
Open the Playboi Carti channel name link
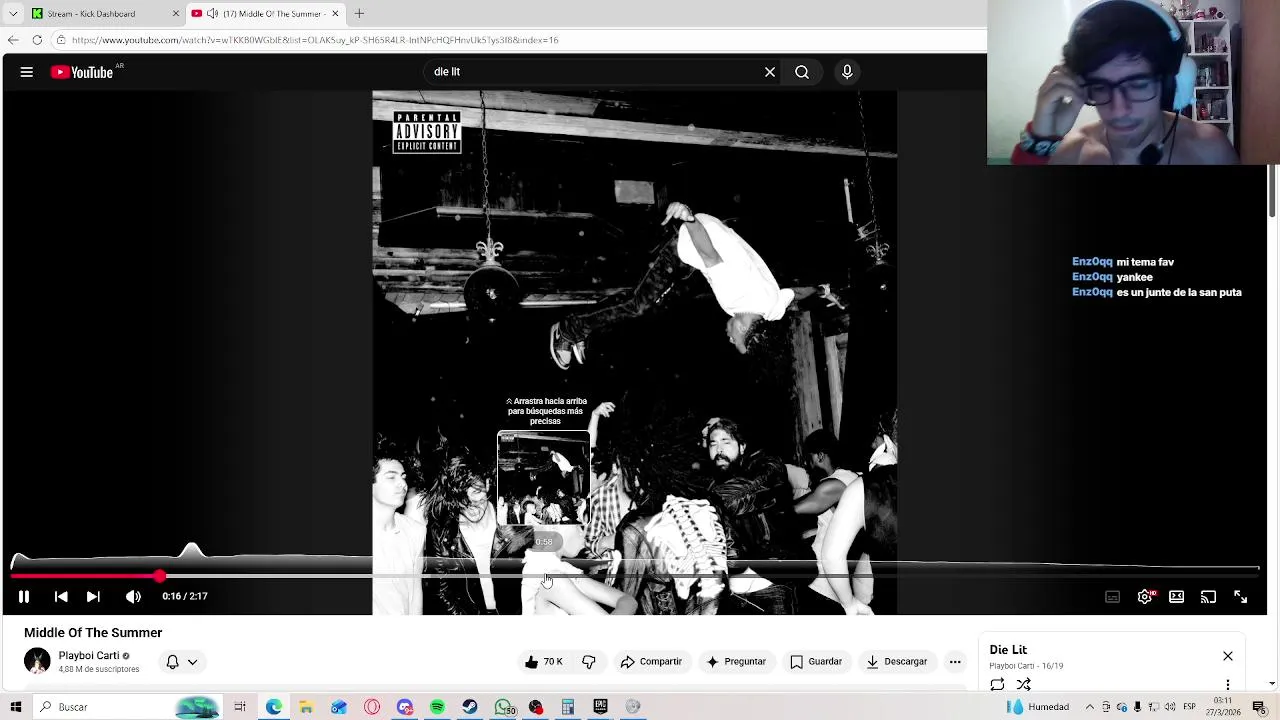click(88, 656)
